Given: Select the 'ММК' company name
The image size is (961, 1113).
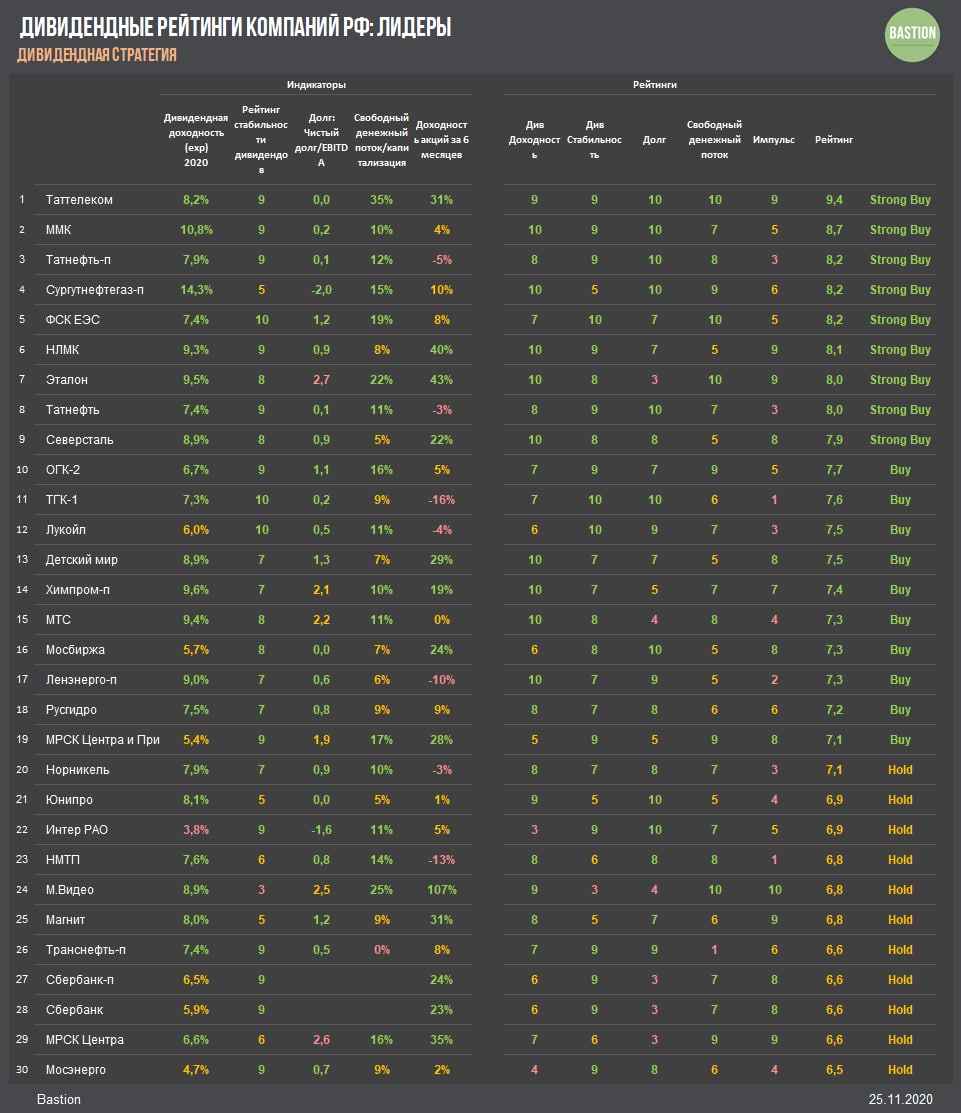Looking at the screenshot, I should point(58,230).
